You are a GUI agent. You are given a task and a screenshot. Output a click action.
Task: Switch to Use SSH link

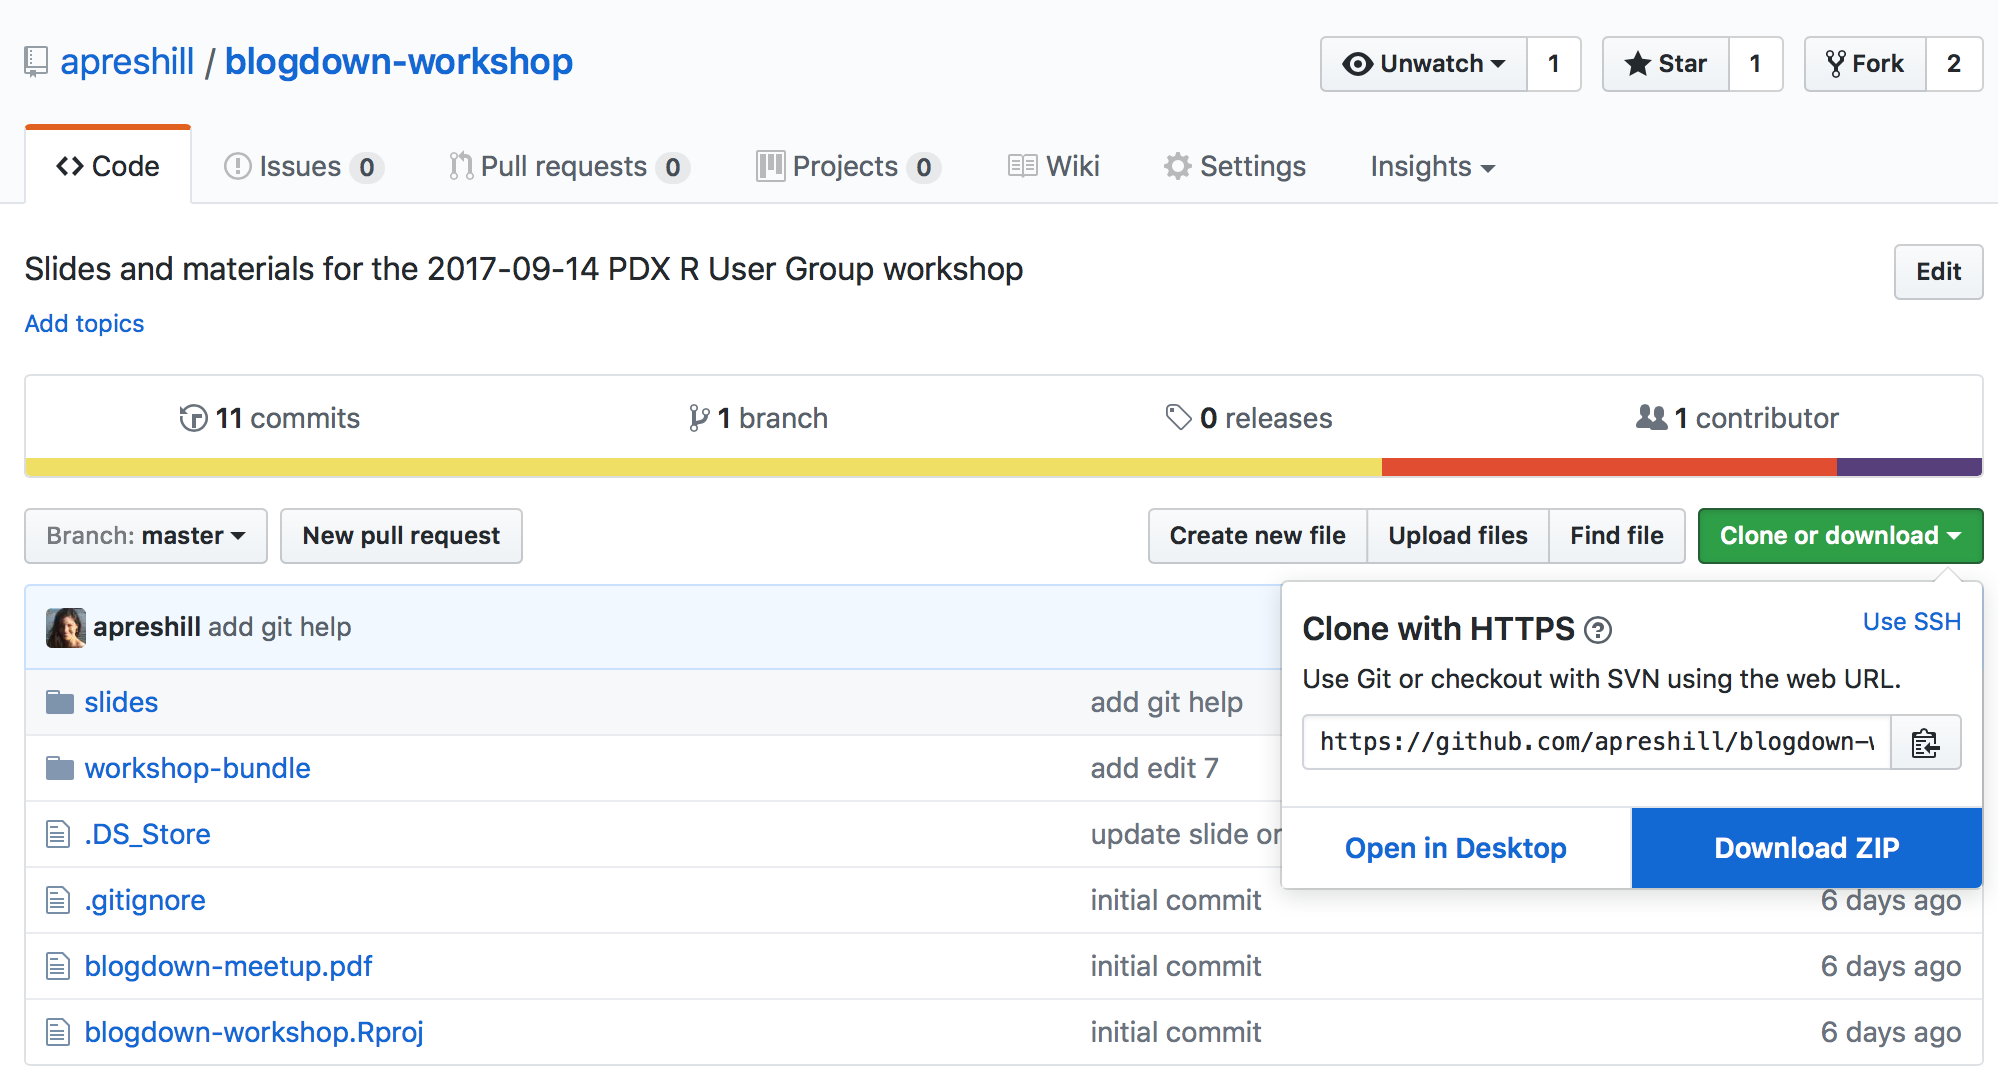coord(1911,622)
